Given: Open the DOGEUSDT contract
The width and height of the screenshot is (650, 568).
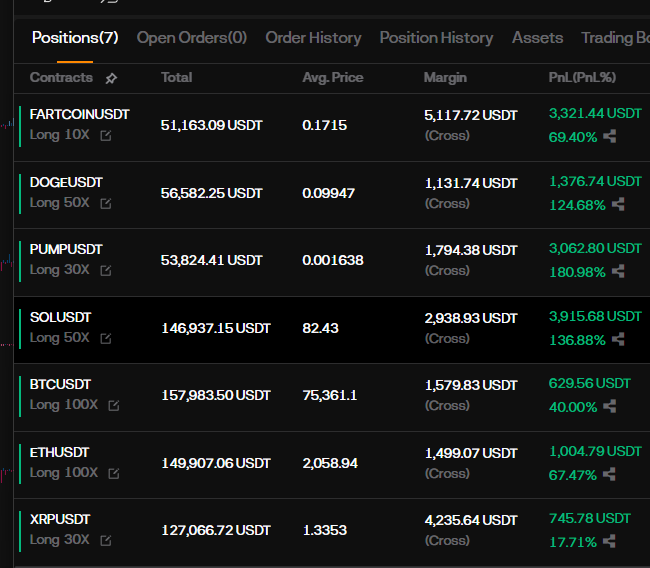Looking at the screenshot, I should click(x=66, y=182).
